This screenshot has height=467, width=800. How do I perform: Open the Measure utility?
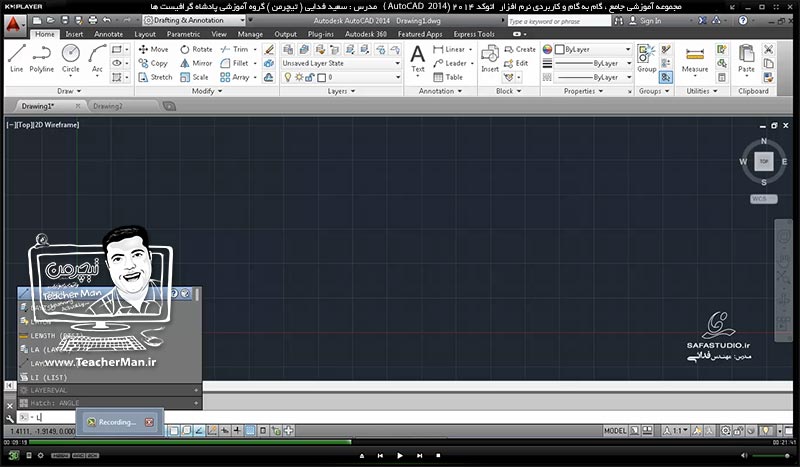(x=695, y=60)
